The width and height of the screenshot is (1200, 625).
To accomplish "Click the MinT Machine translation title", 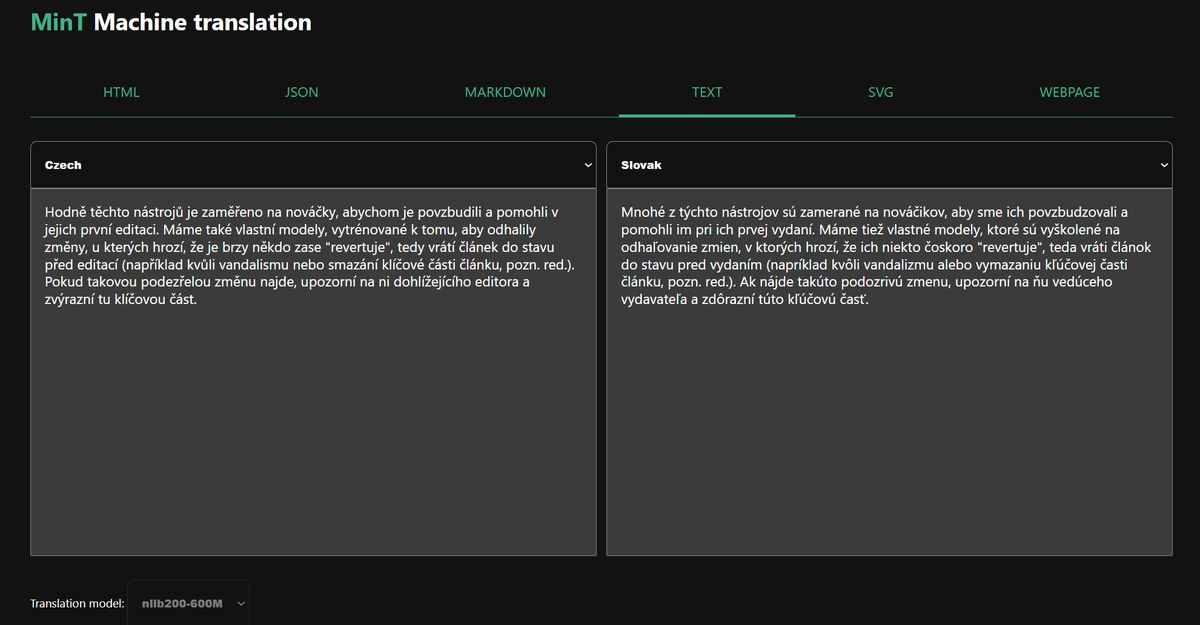I will pos(171,22).
